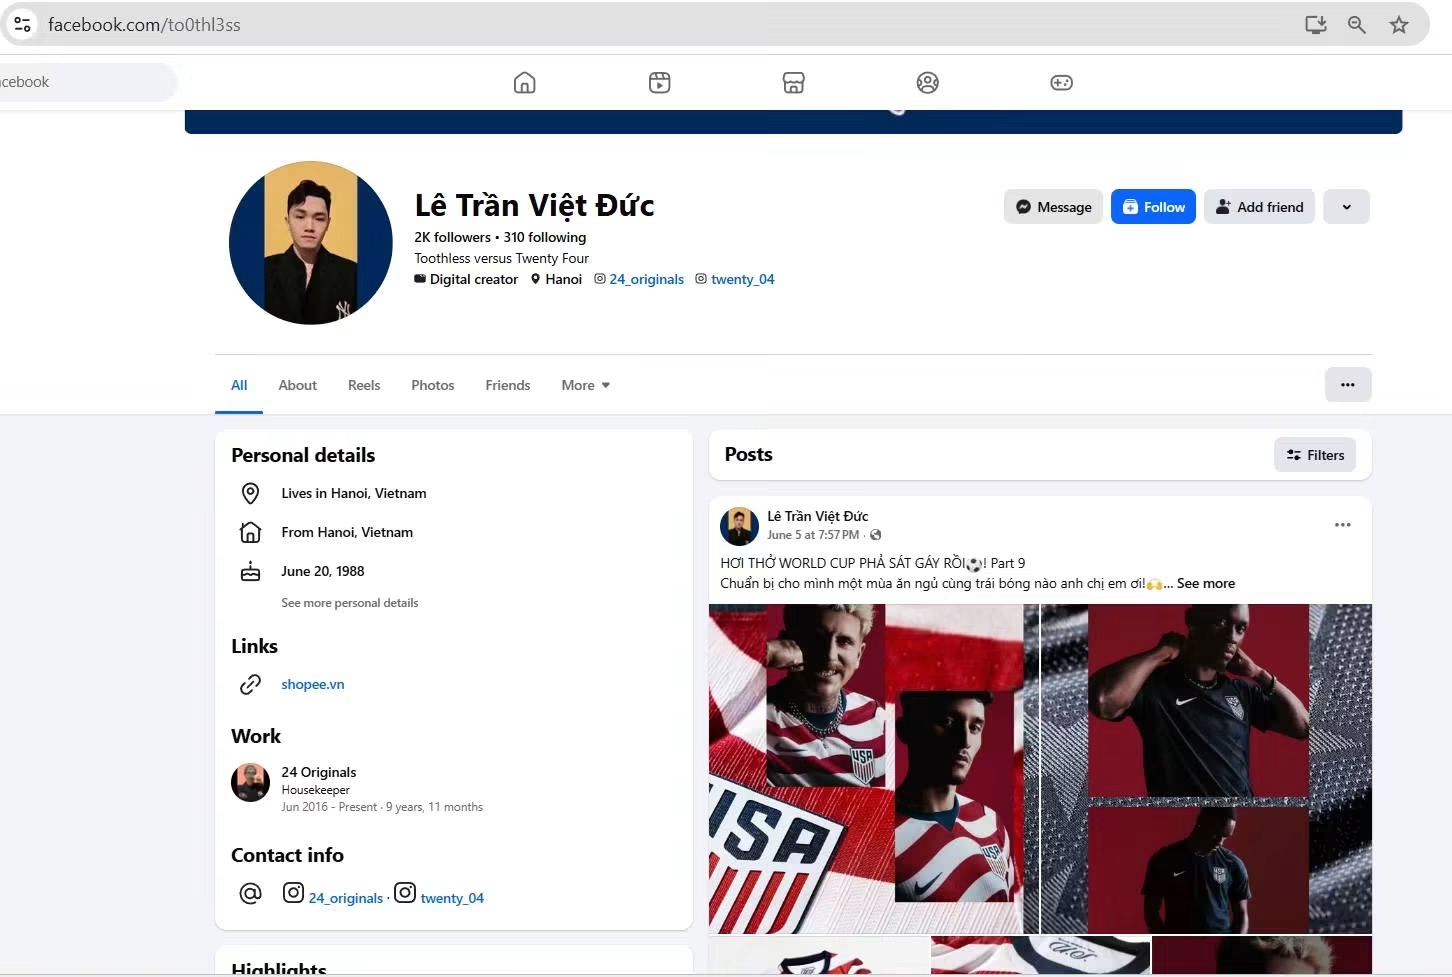This screenshot has height=977, width=1452.
Task: Click the birthday cake icon beside June 20
Action: pyautogui.click(x=251, y=571)
